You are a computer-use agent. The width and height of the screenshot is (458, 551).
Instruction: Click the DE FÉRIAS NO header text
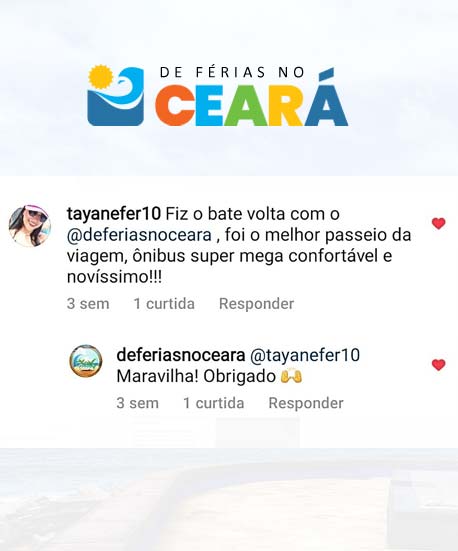[x=232, y=72]
